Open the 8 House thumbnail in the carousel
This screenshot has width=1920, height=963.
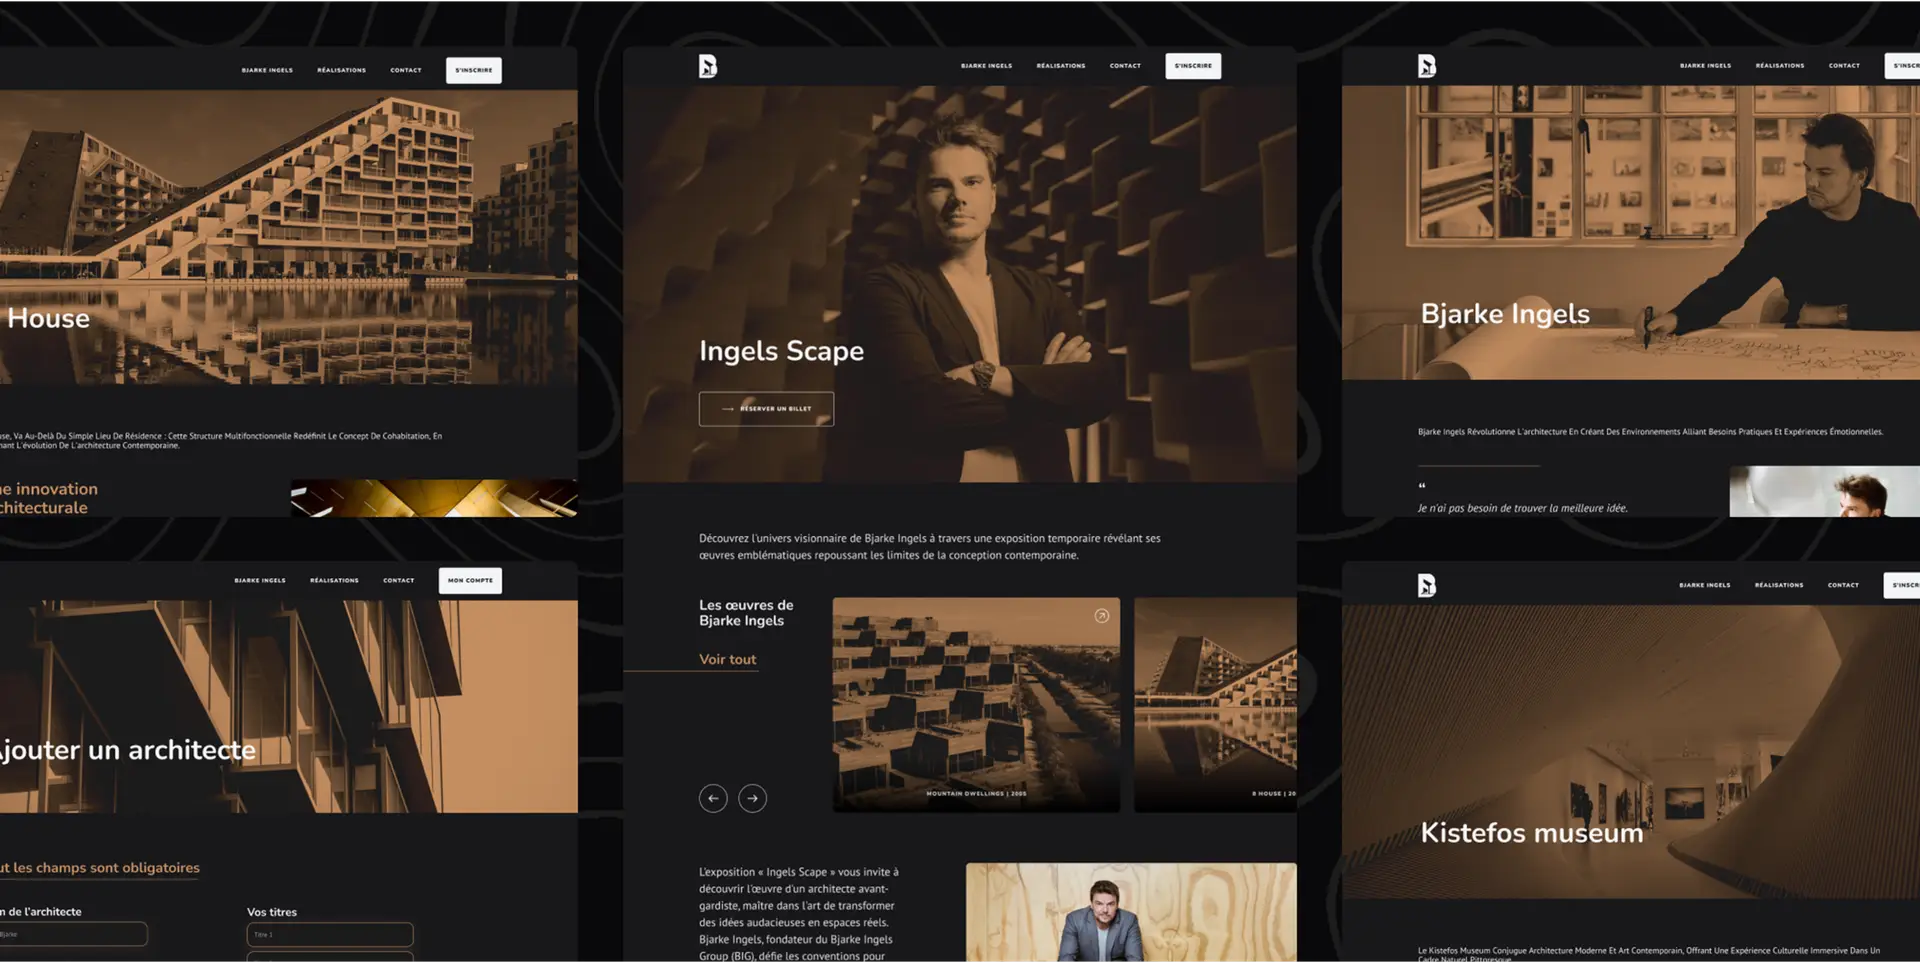point(1215,705)
